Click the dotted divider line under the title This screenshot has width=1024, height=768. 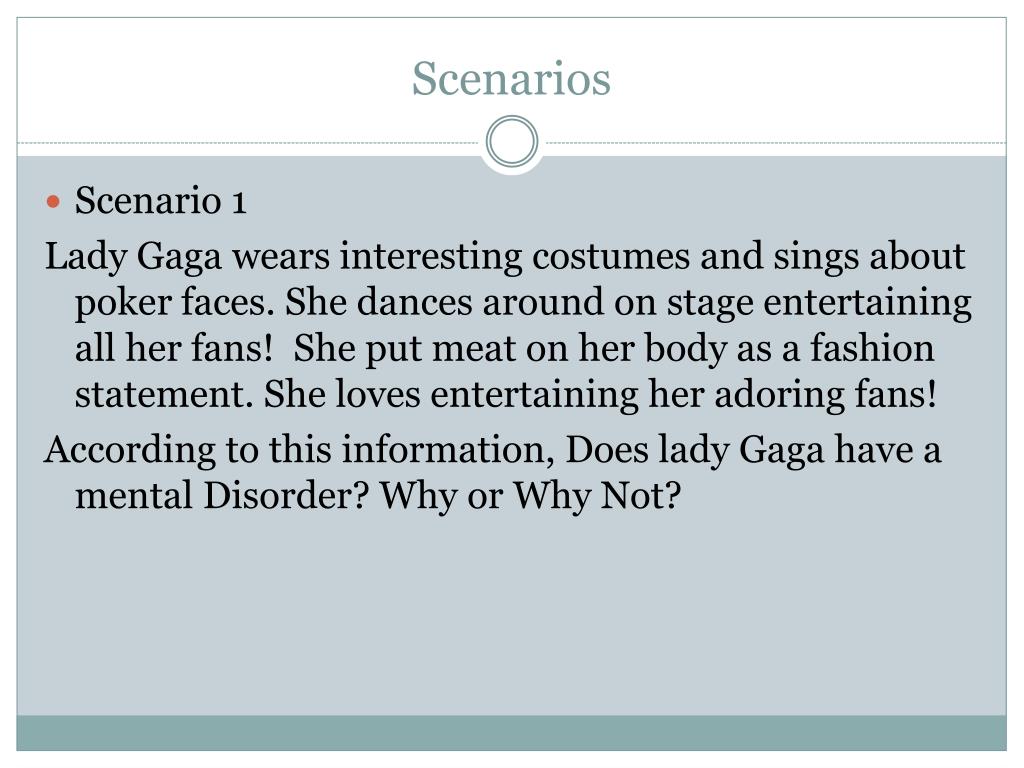248,142
